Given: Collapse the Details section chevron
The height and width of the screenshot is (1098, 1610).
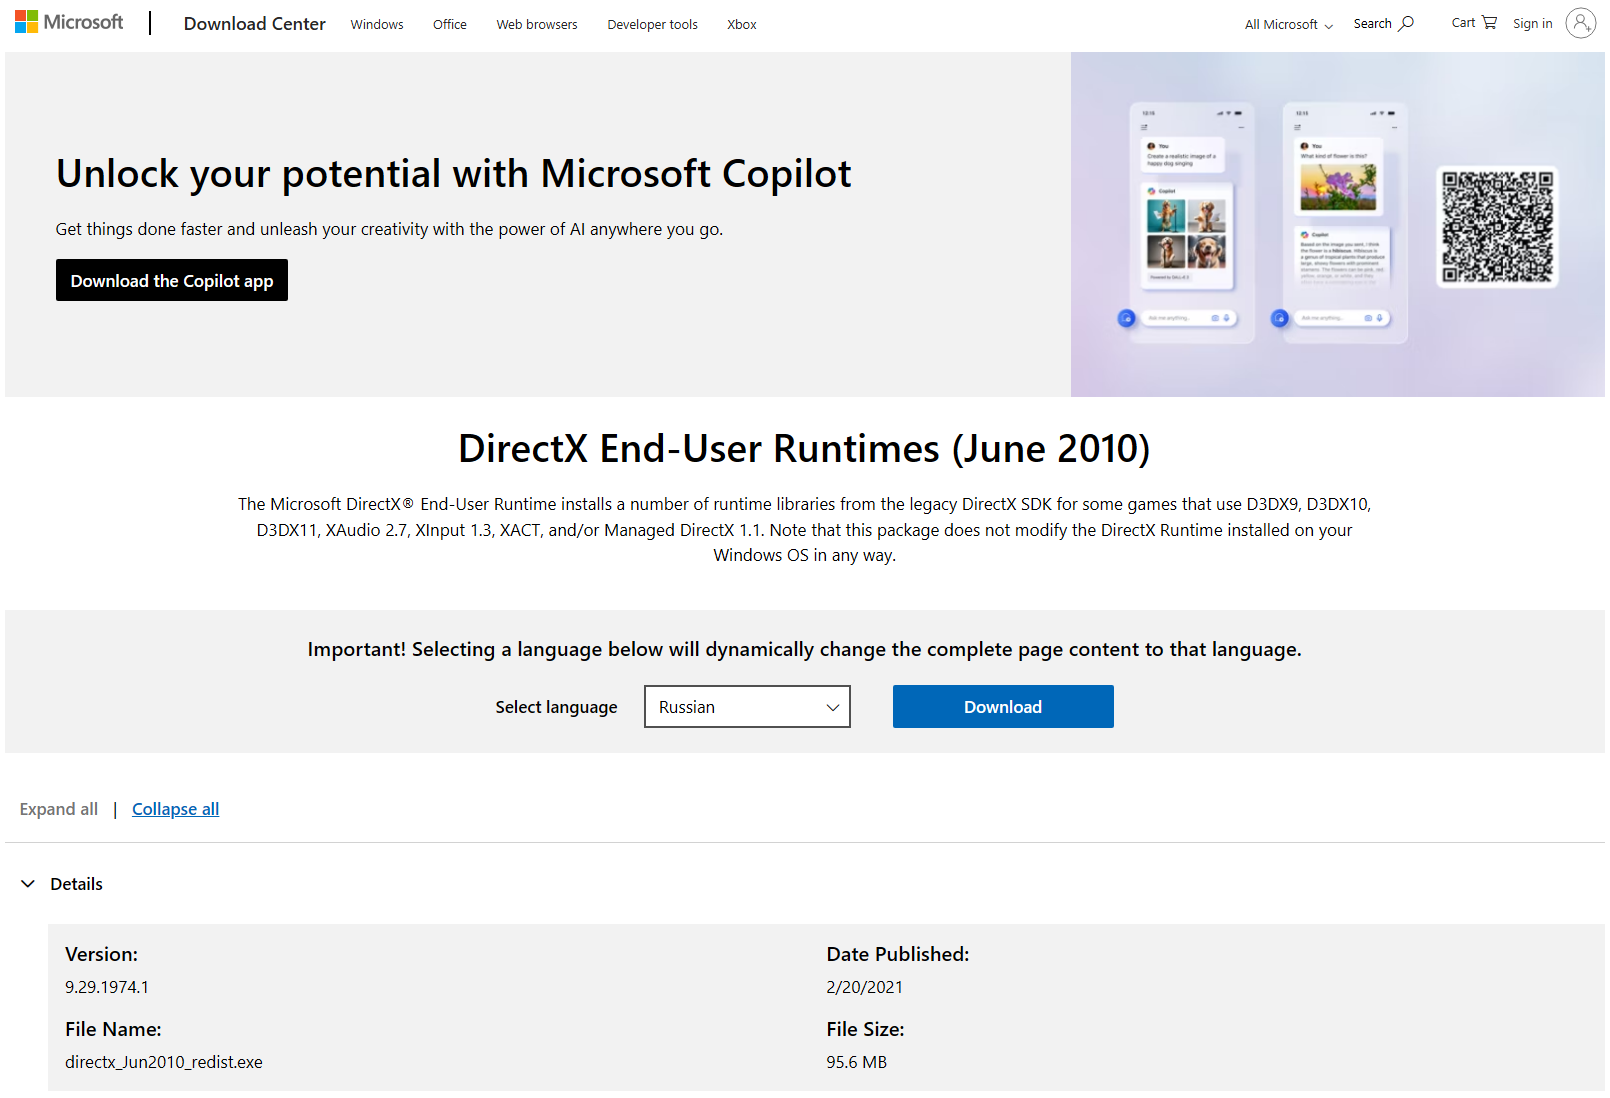Looking at the screenshot, I should coord(28,883).
